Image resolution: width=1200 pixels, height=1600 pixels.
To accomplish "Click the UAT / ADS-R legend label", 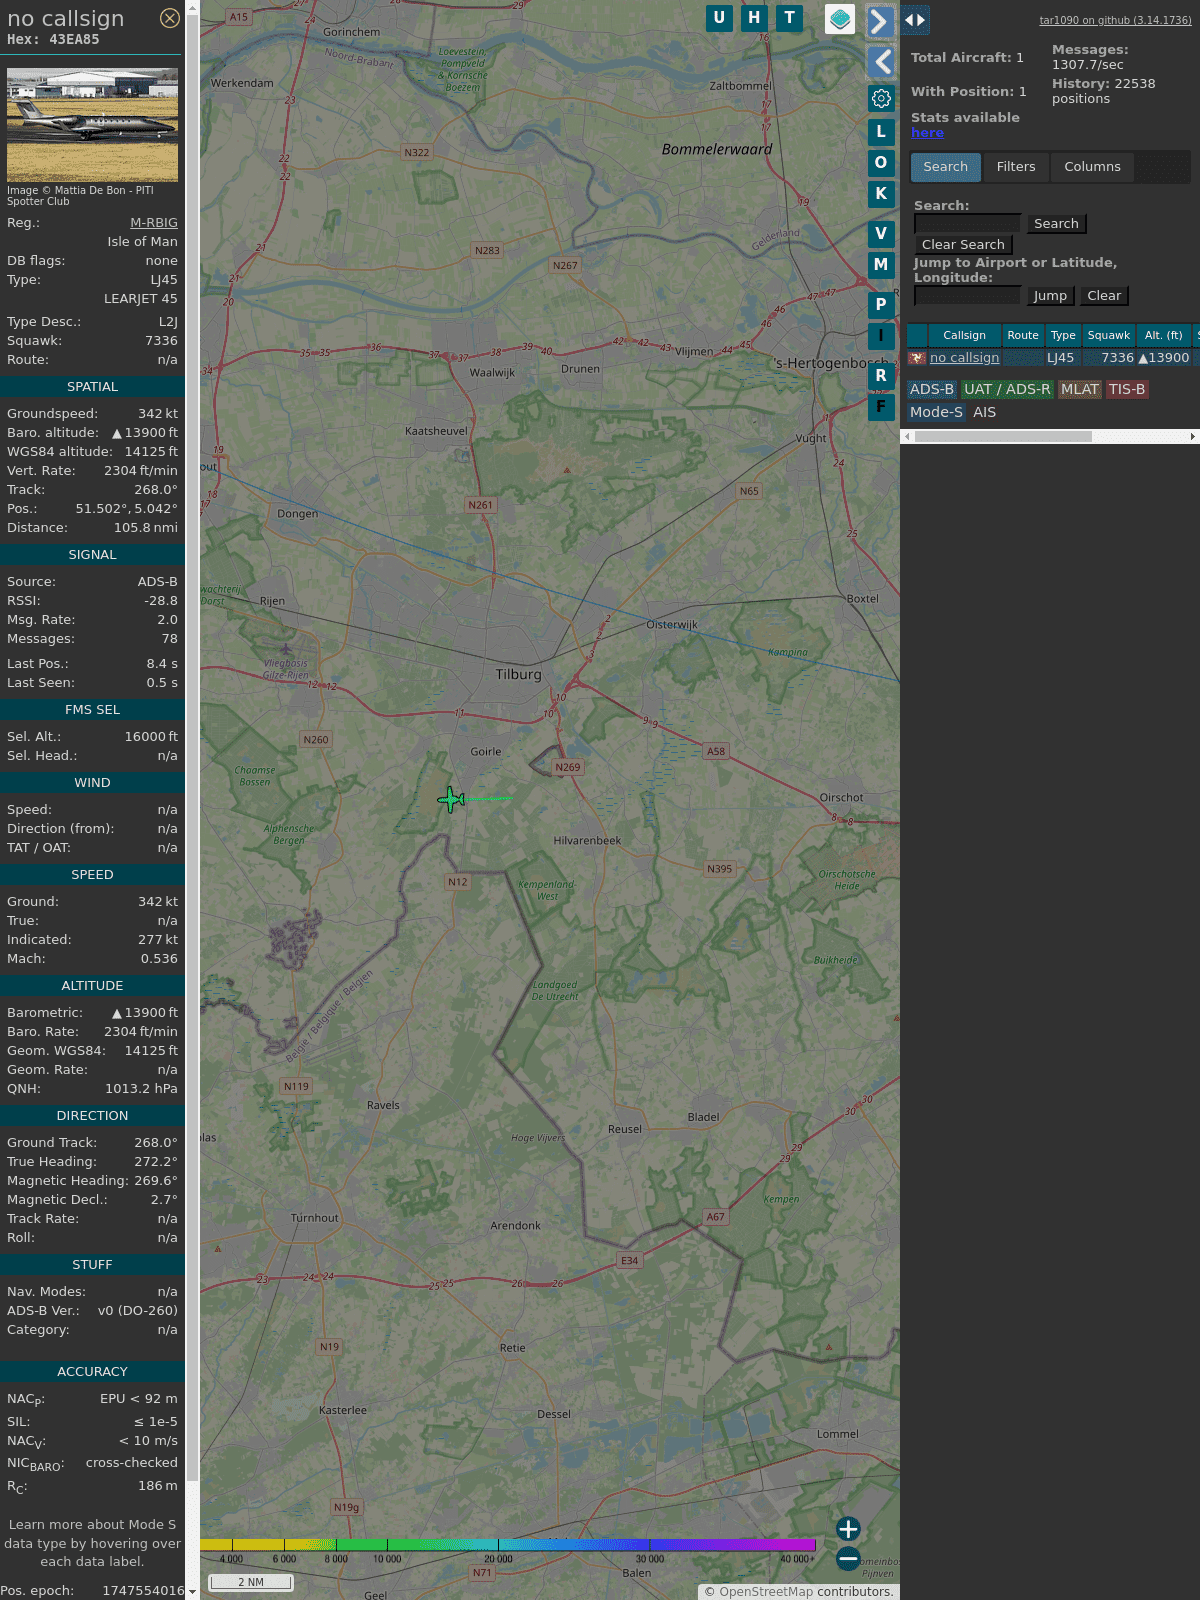I will (x=1007, y=390).
